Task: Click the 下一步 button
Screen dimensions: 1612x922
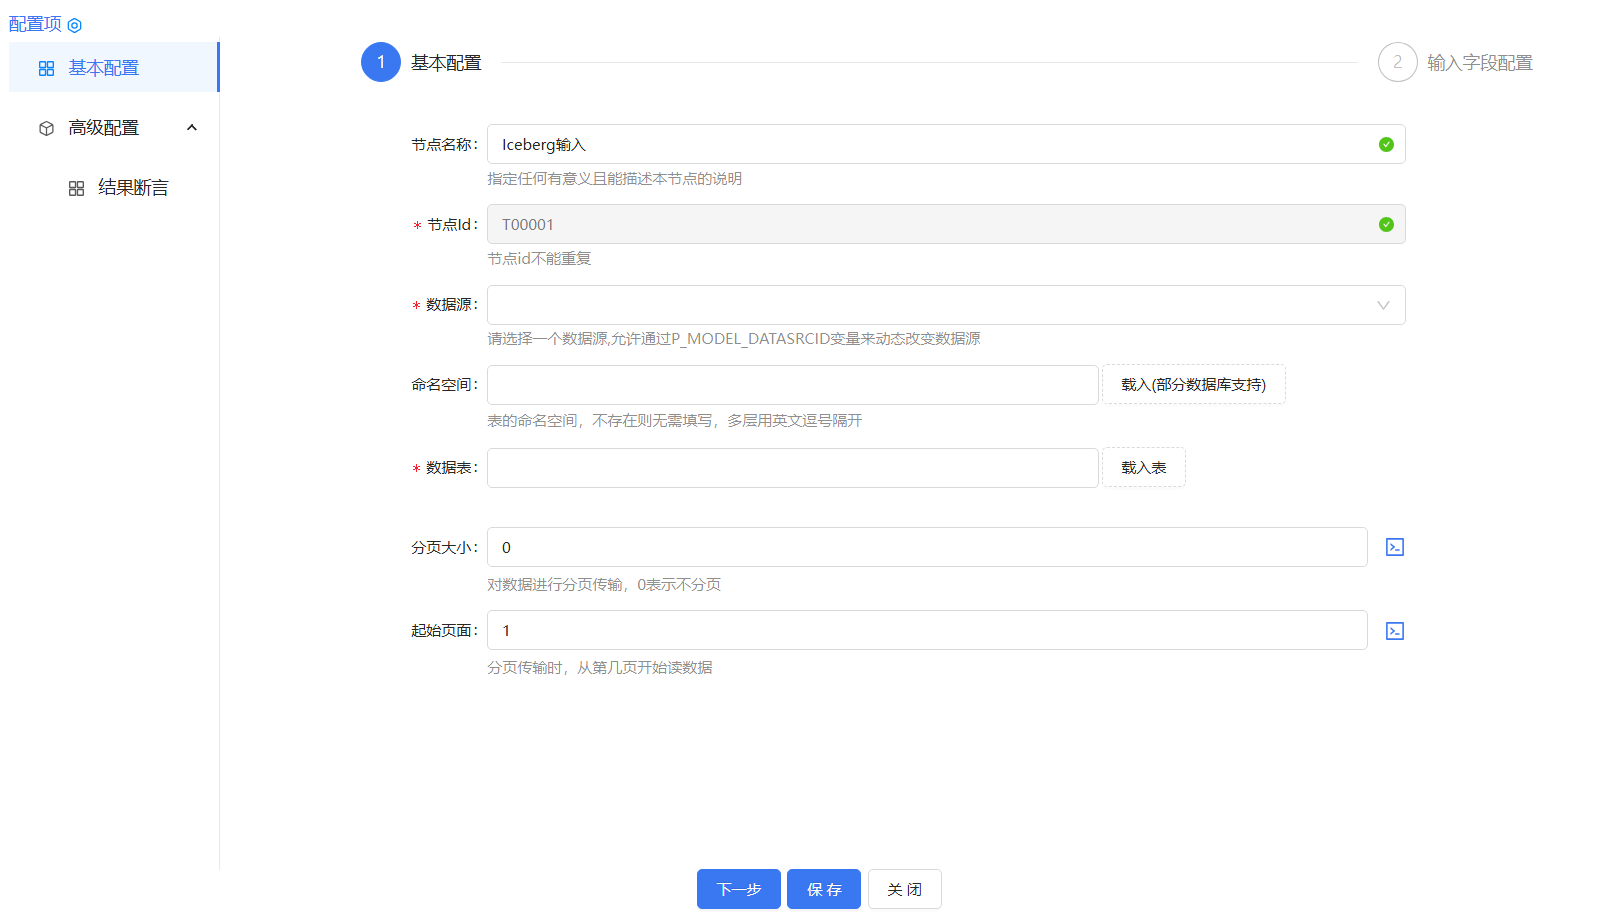Action: coord(739,889)
